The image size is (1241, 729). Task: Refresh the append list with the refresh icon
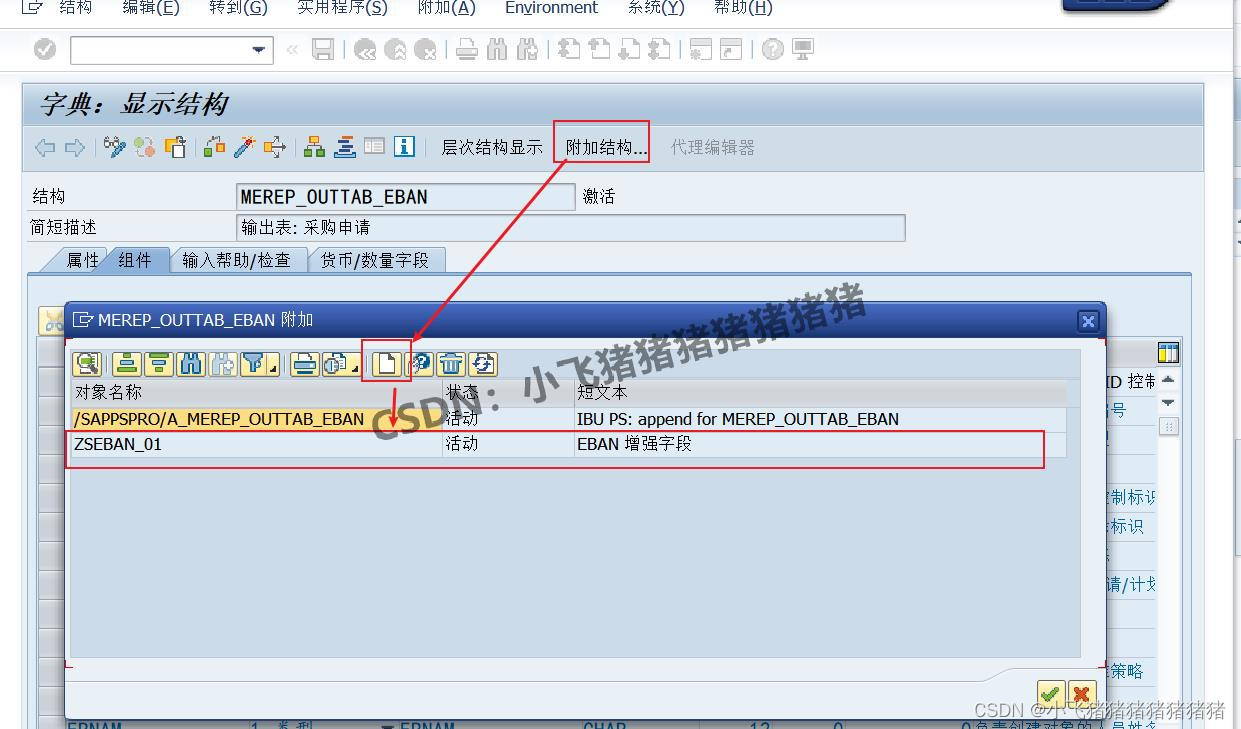coord(483,364)
